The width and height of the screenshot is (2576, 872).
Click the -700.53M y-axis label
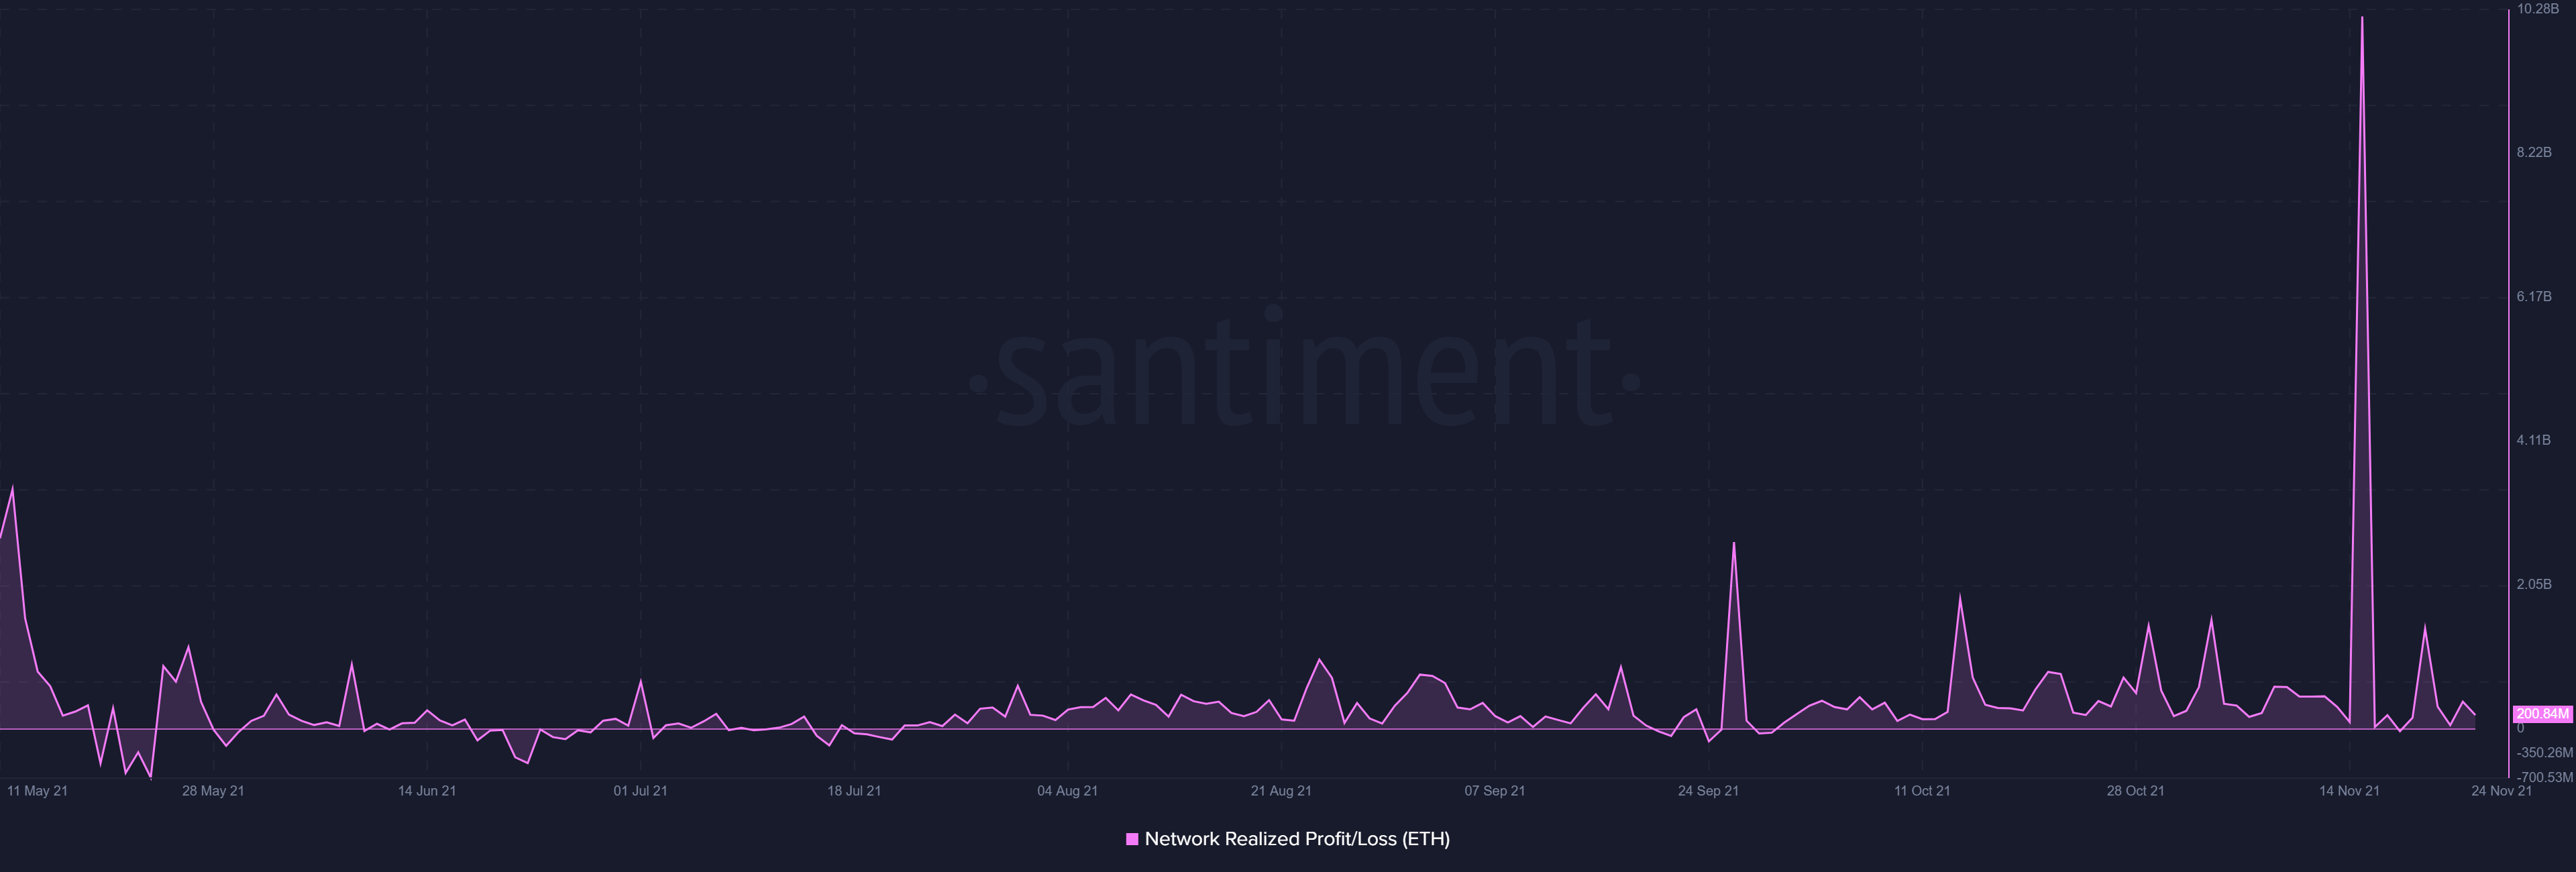[2544, 777]
